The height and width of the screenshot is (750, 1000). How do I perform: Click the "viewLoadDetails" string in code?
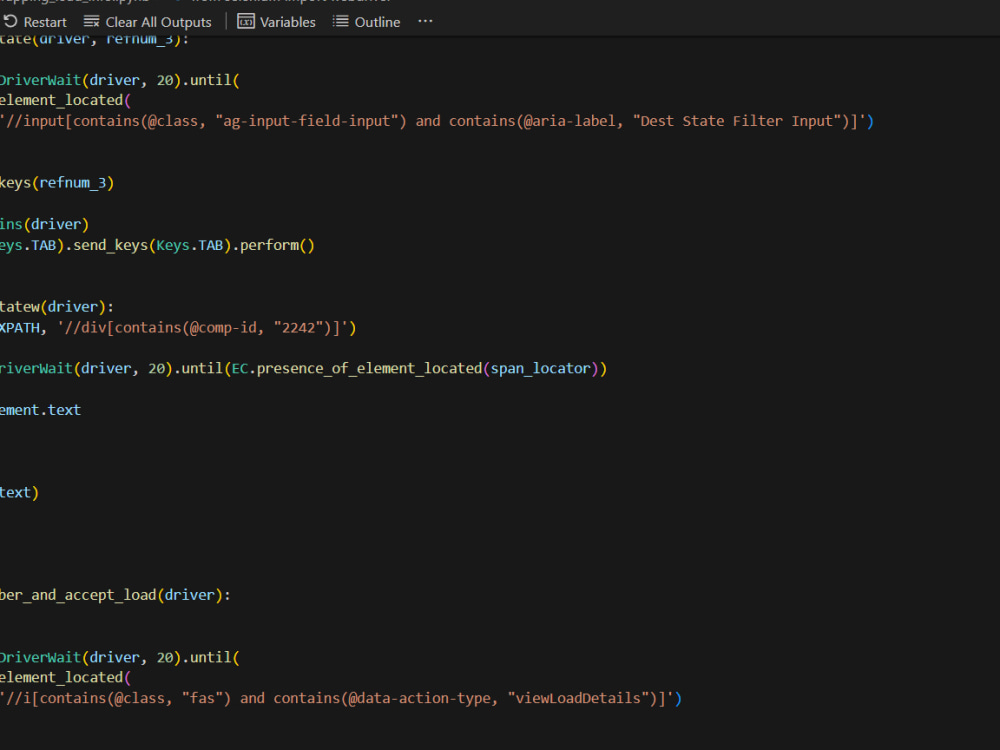[578, 698]
